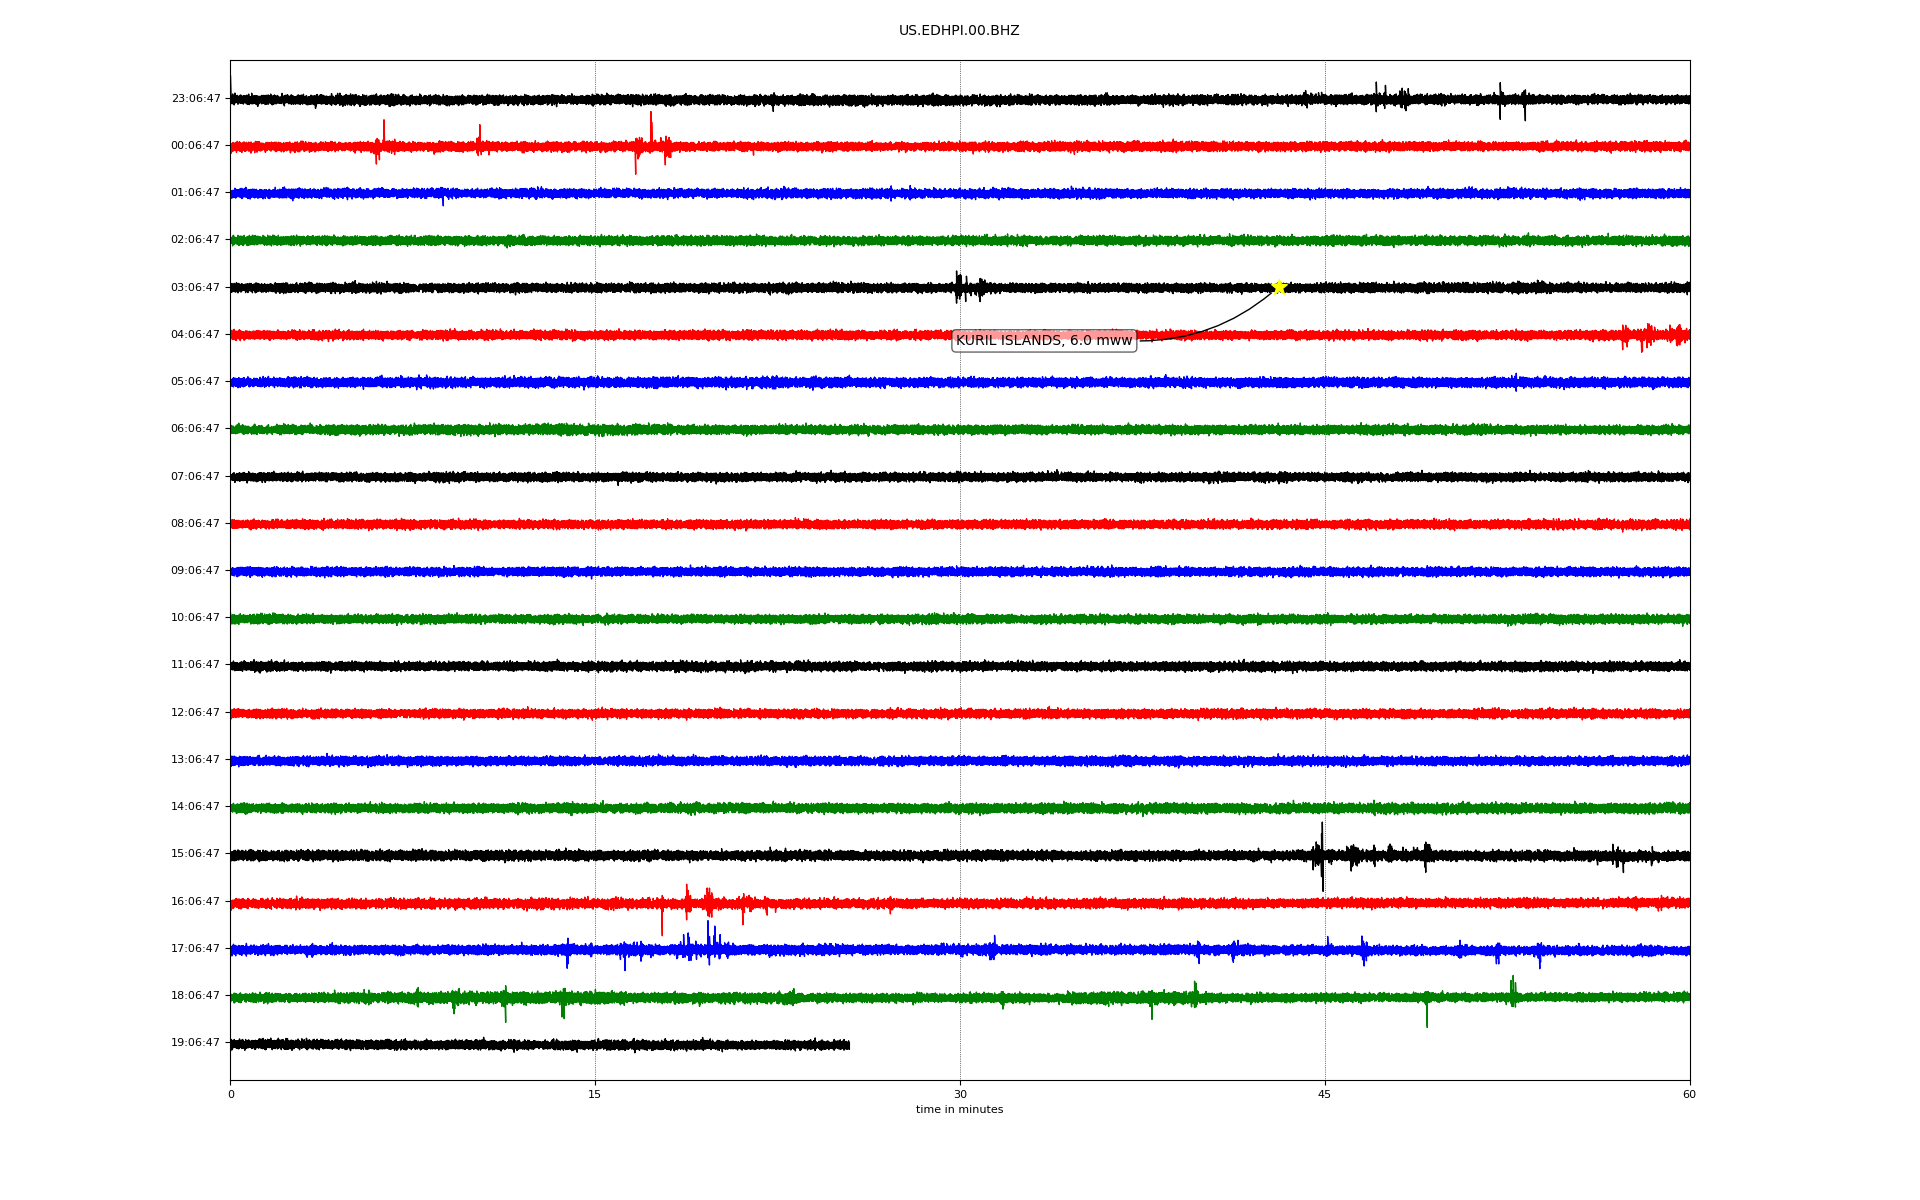This screenshot has height=1200, width=1920.
Task: Select the 02:06:47 time label
Action: coord(196,240)
